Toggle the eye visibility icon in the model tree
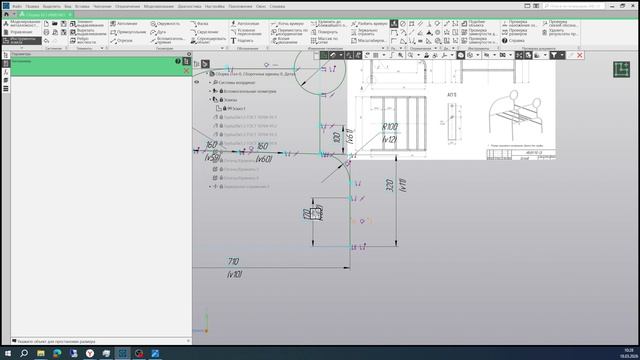The width and height of the screenshot is (640, 360). 197,82
